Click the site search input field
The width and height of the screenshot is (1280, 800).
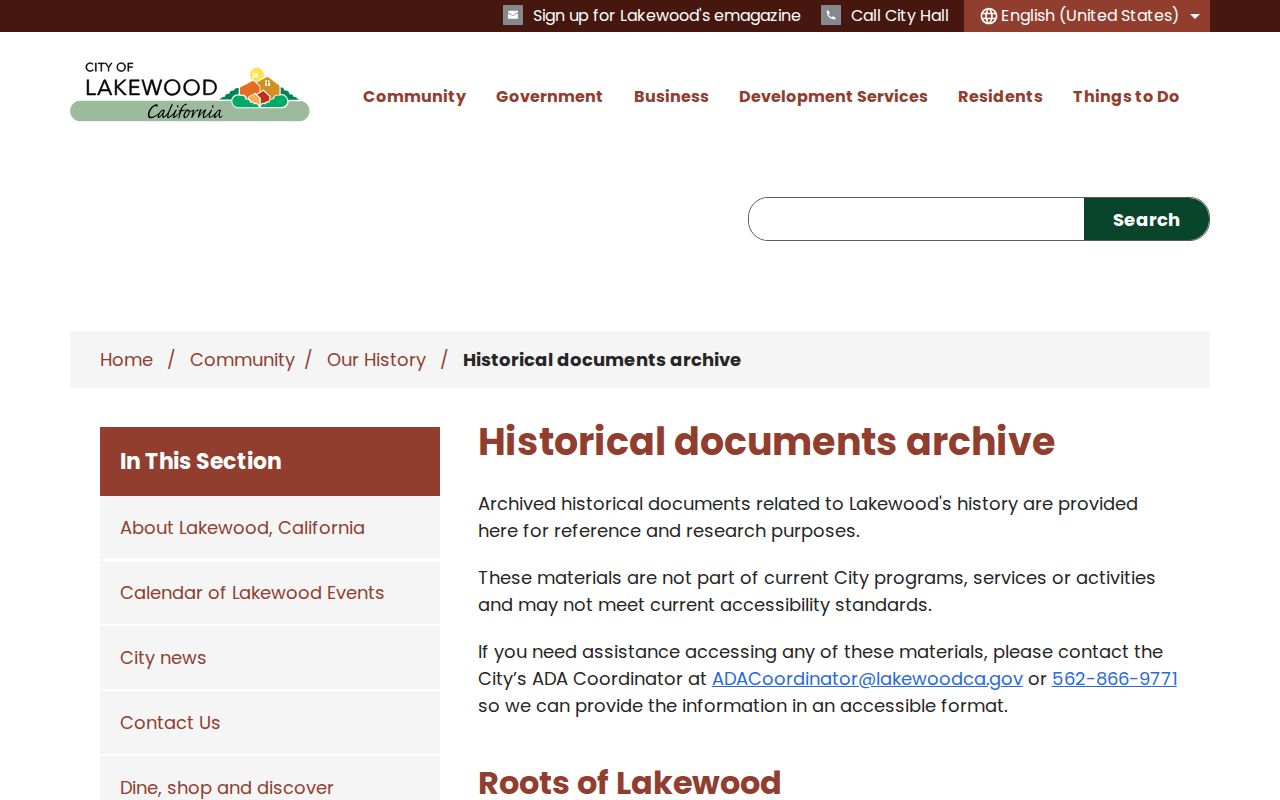[x=916, y=219]
